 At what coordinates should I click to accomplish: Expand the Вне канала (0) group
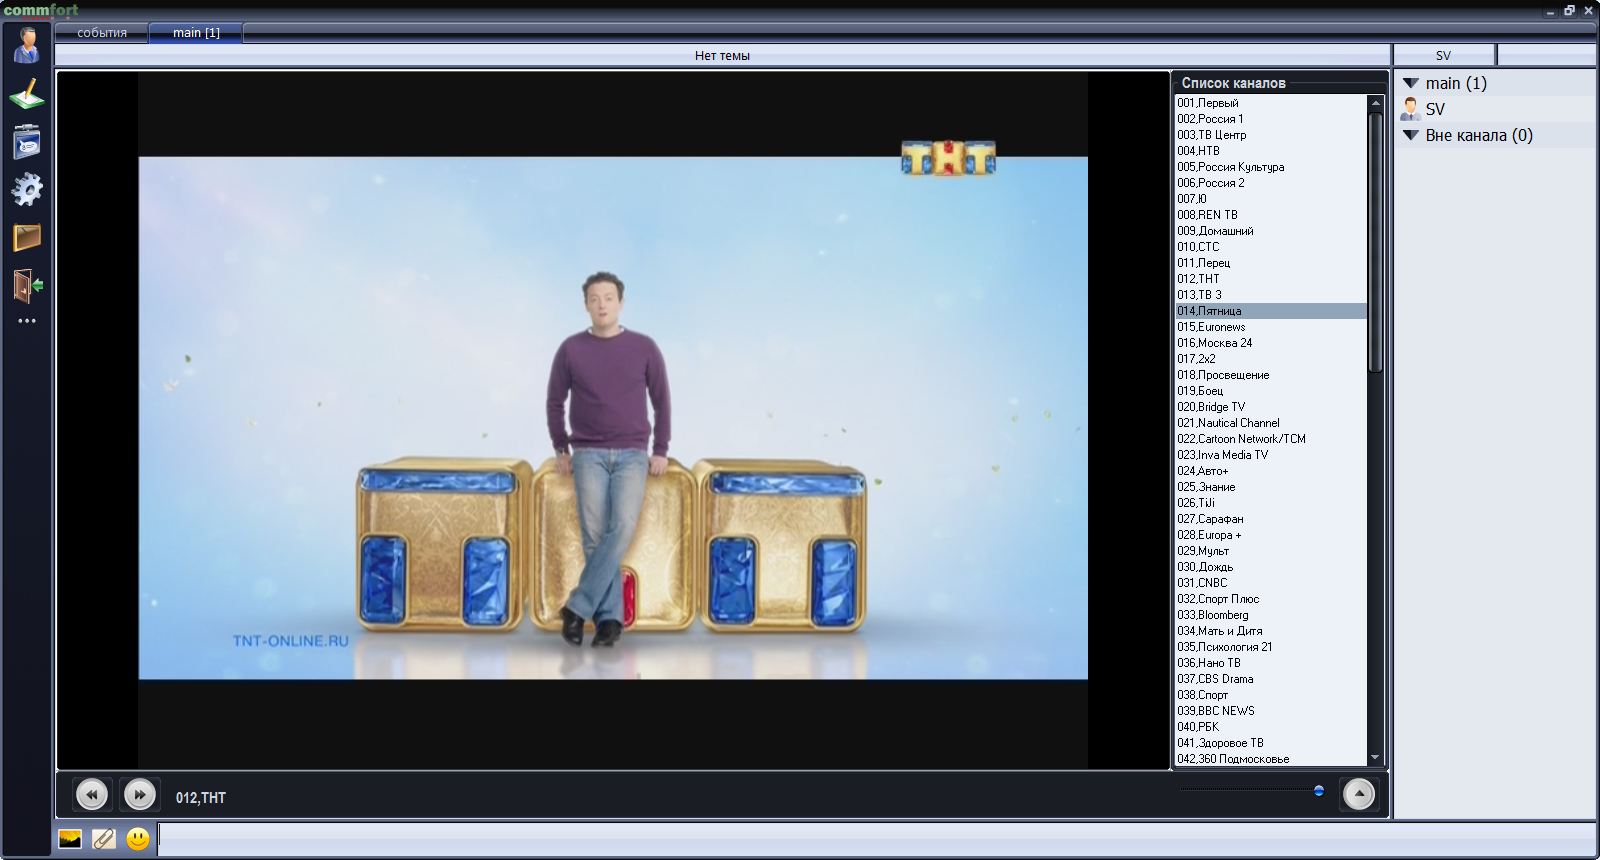click(1411, 135)
